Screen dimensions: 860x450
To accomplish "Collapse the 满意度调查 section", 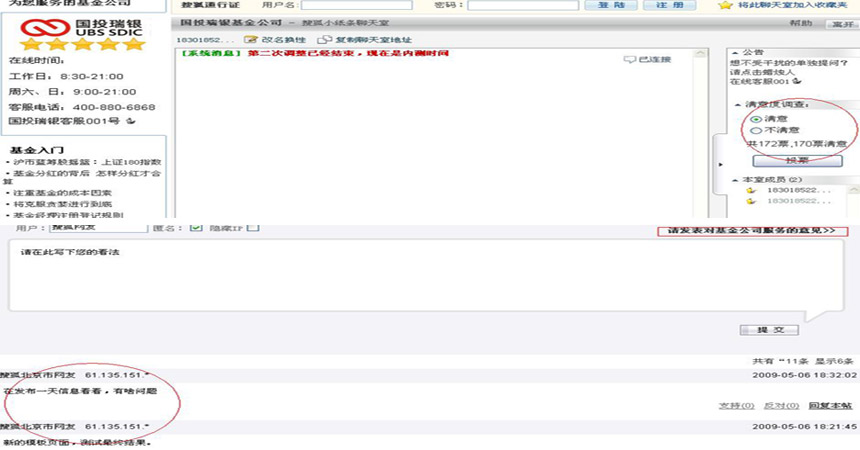I will click(x=735, y=104).
